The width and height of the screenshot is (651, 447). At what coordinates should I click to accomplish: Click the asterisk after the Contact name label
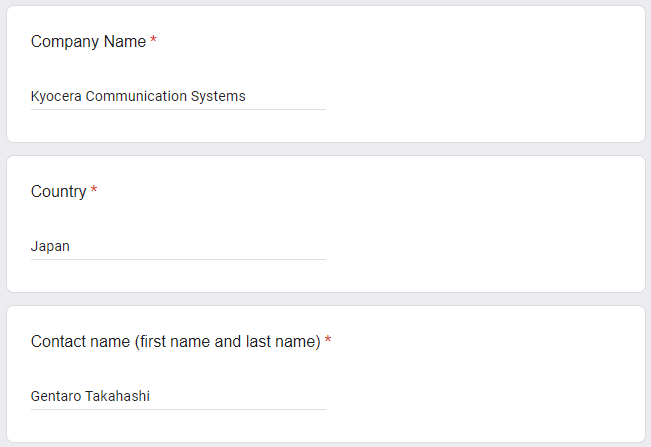coord(328,339)
